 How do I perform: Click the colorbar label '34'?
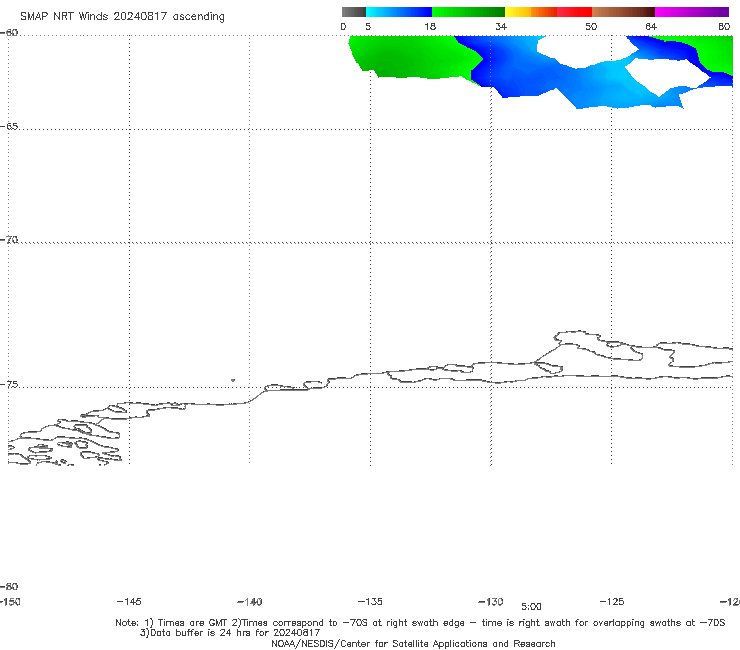click(x=501, y=27)
